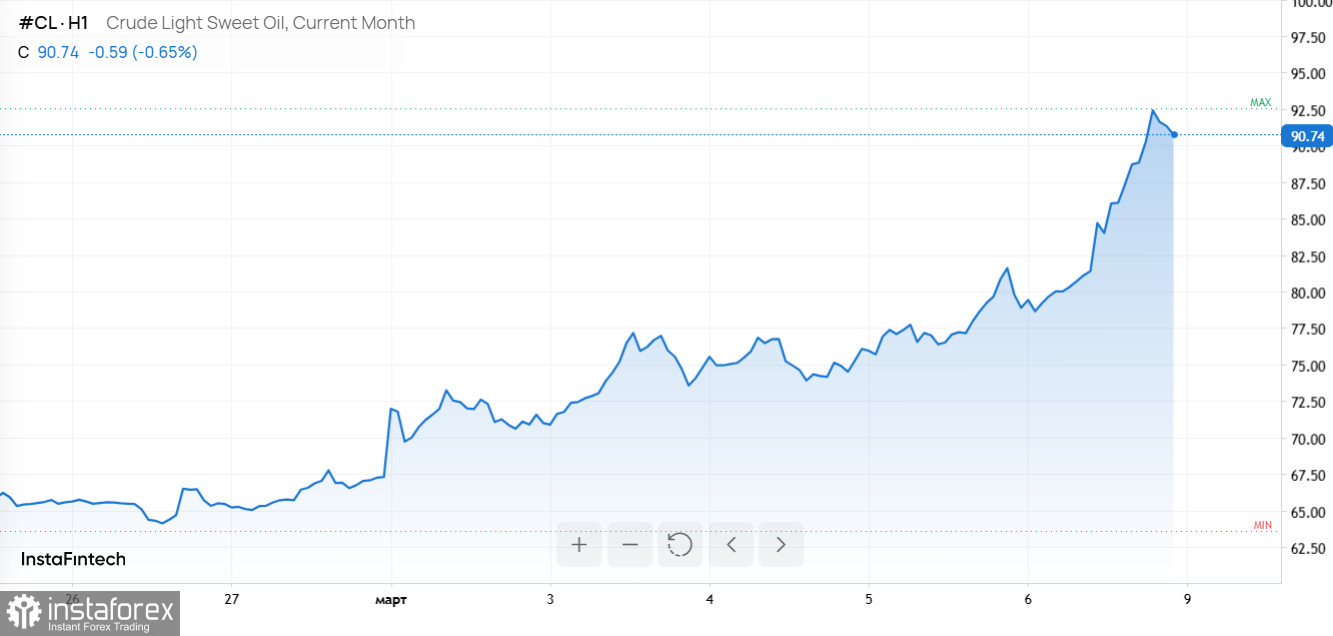Select date 6 on the time axis

pos(1027,600)
